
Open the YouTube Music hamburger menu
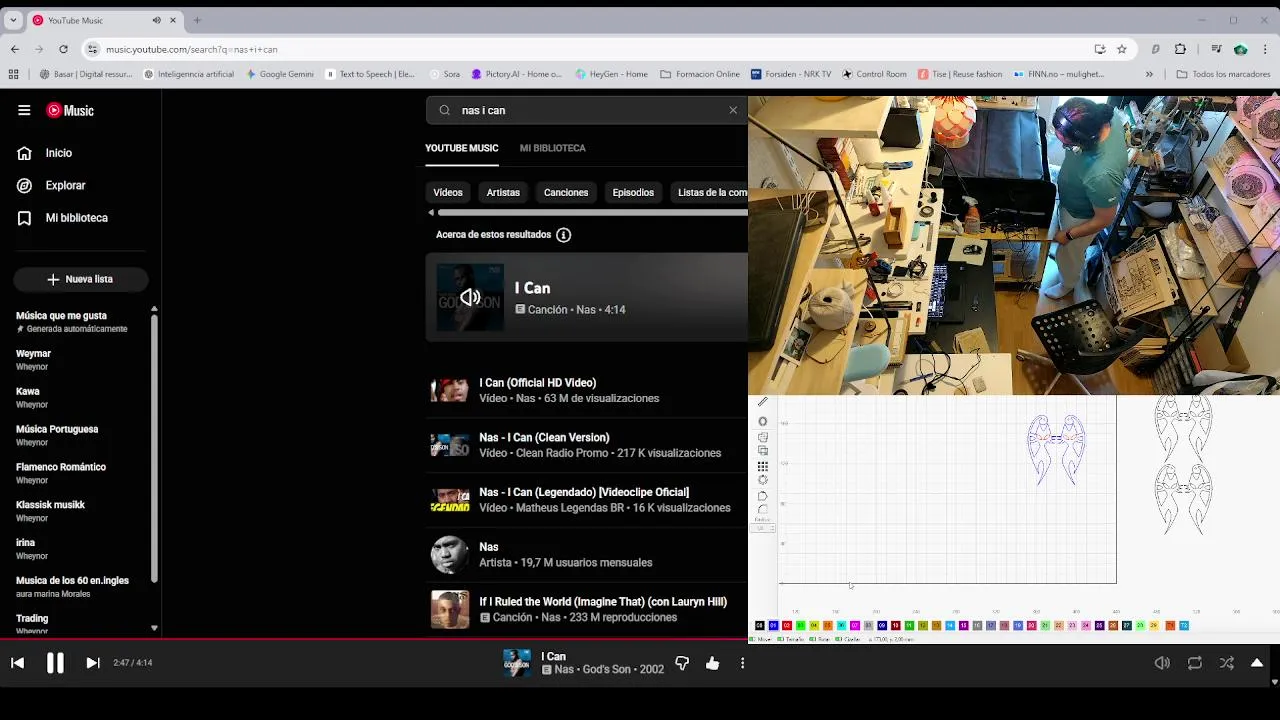click(24, 110)
